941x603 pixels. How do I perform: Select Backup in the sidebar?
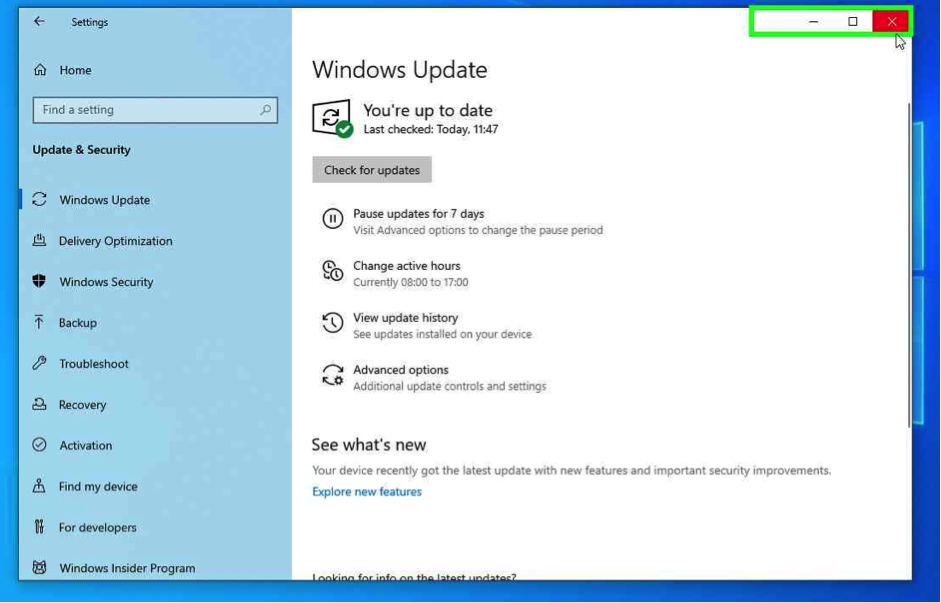pos(77,323)
